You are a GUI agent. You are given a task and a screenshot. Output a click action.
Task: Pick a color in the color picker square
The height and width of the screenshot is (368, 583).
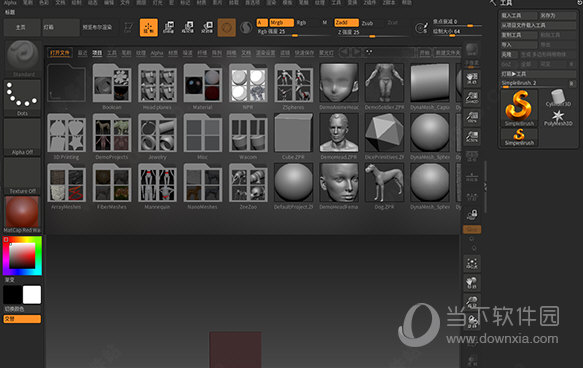(x=22, y=255)
